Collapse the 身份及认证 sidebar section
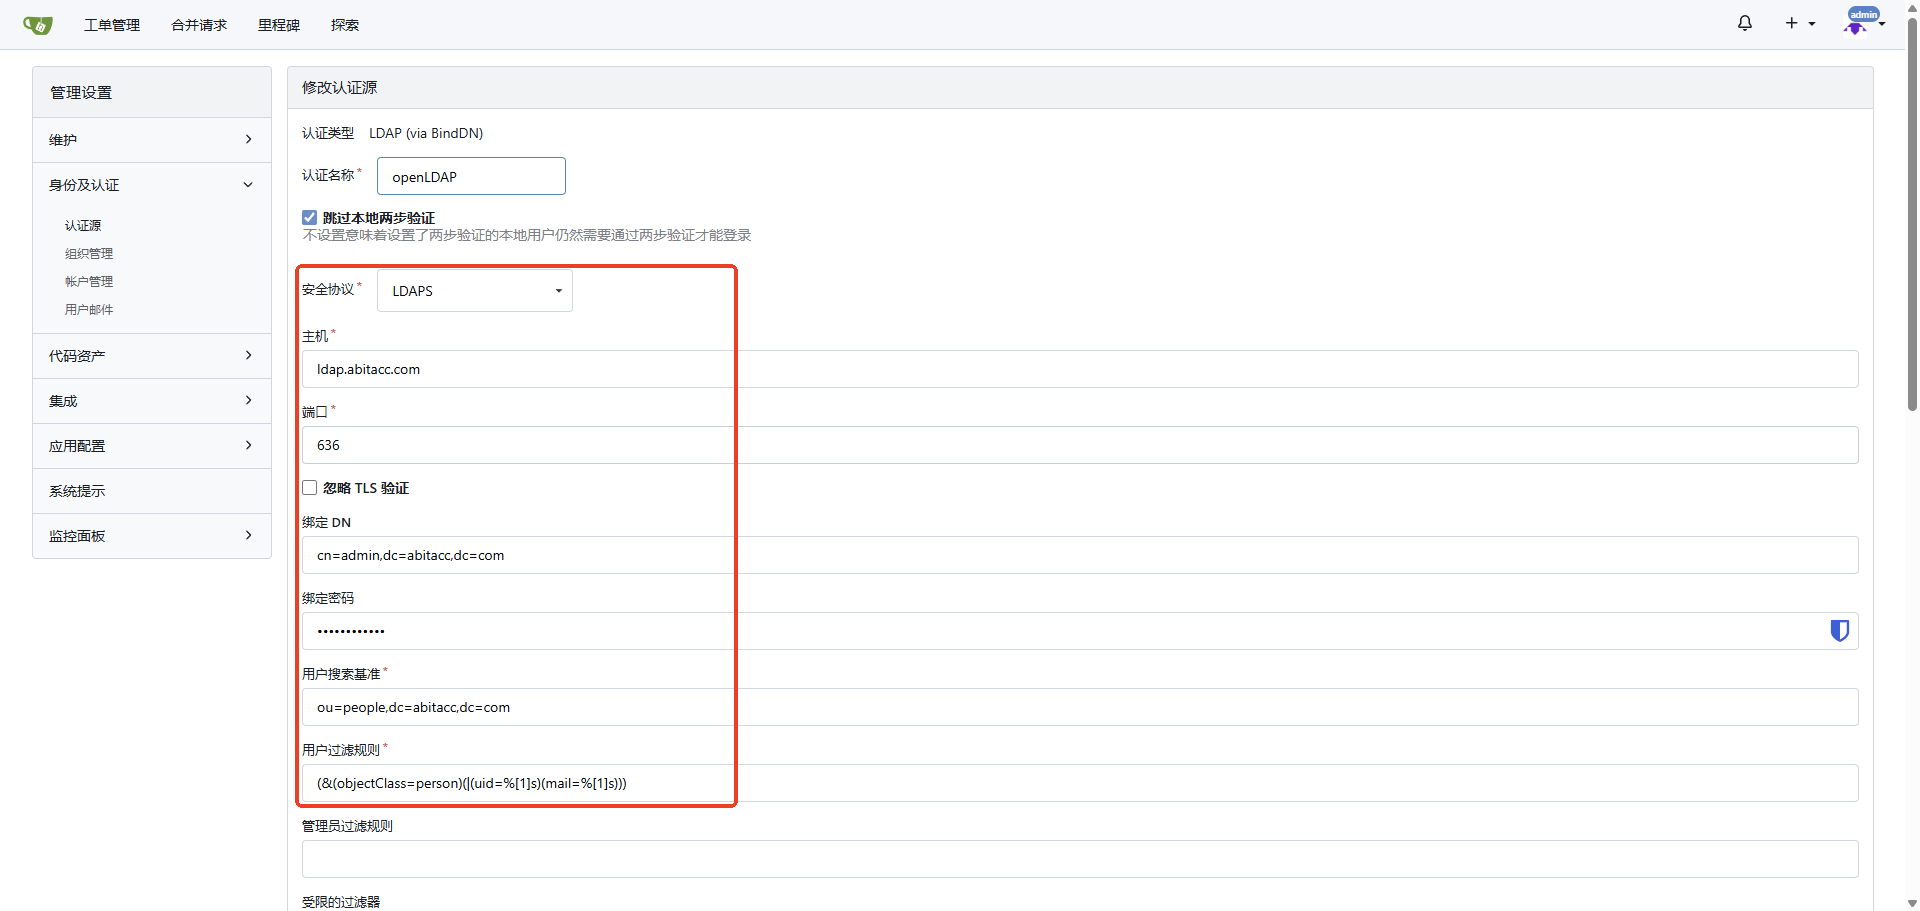This screenshot has width=1920, height=911. [151, 185]
